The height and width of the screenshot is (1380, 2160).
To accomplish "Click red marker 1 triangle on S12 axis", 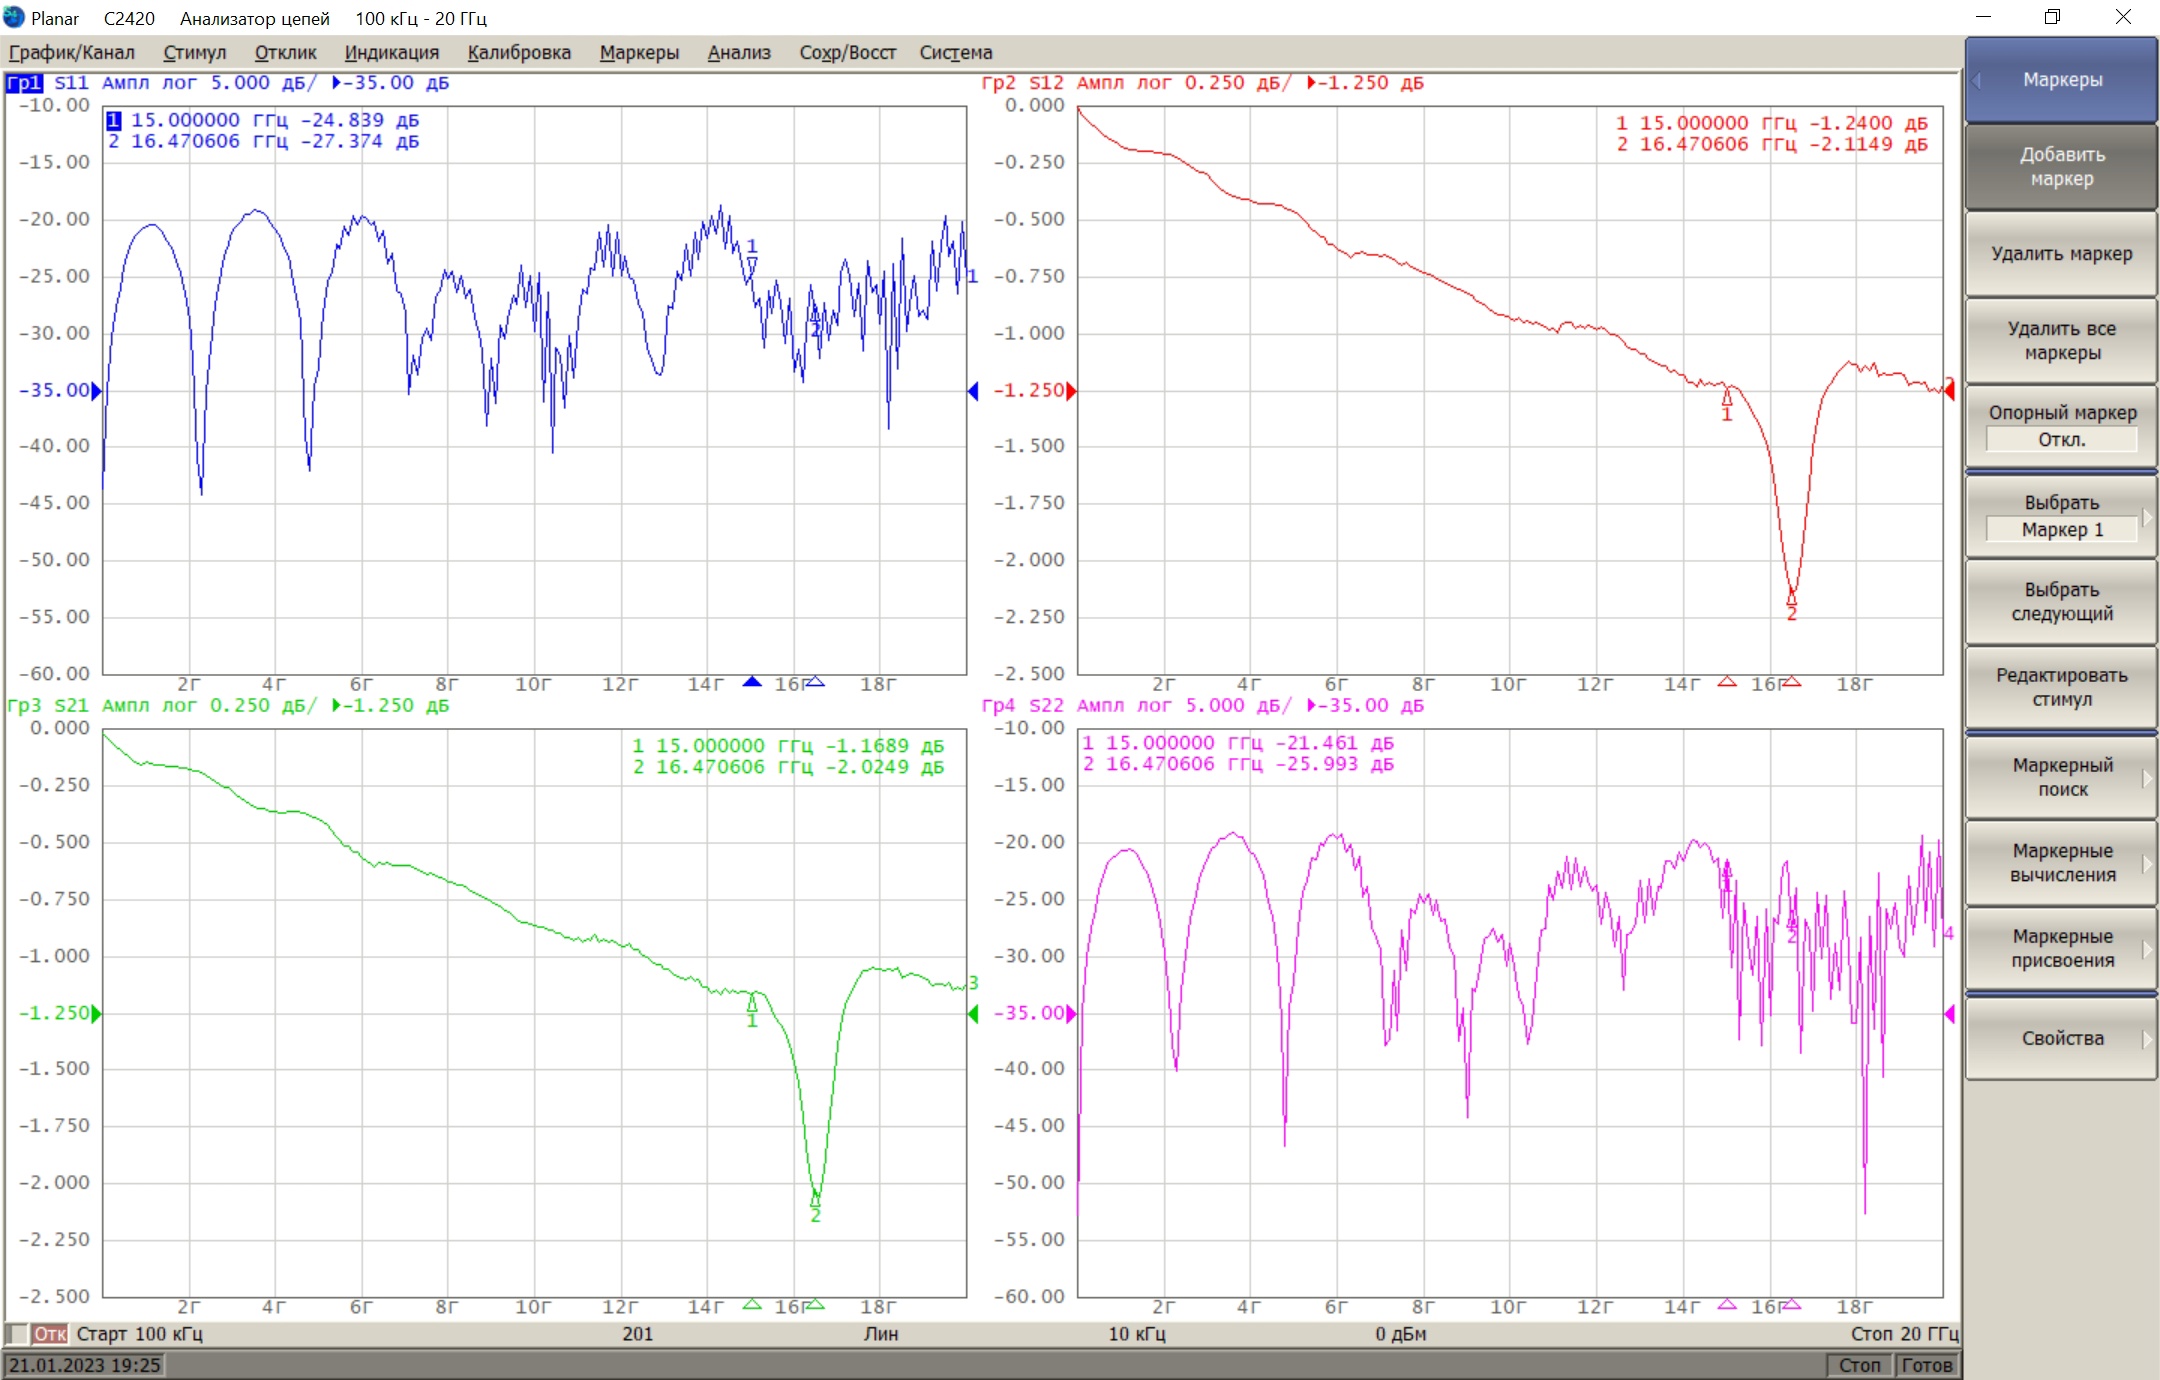I will point(1727,682).
